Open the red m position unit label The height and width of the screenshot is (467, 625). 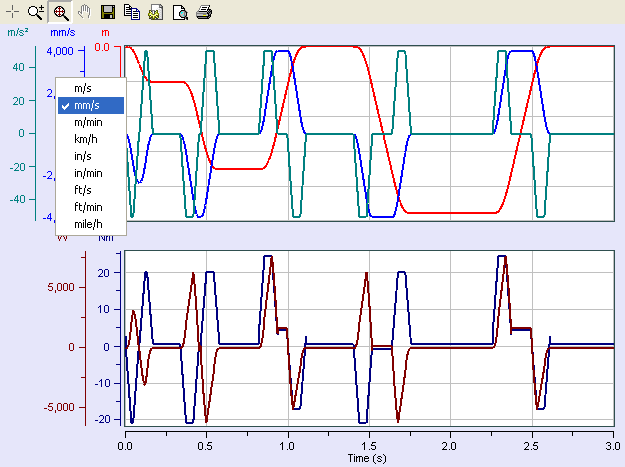(105, 33)
